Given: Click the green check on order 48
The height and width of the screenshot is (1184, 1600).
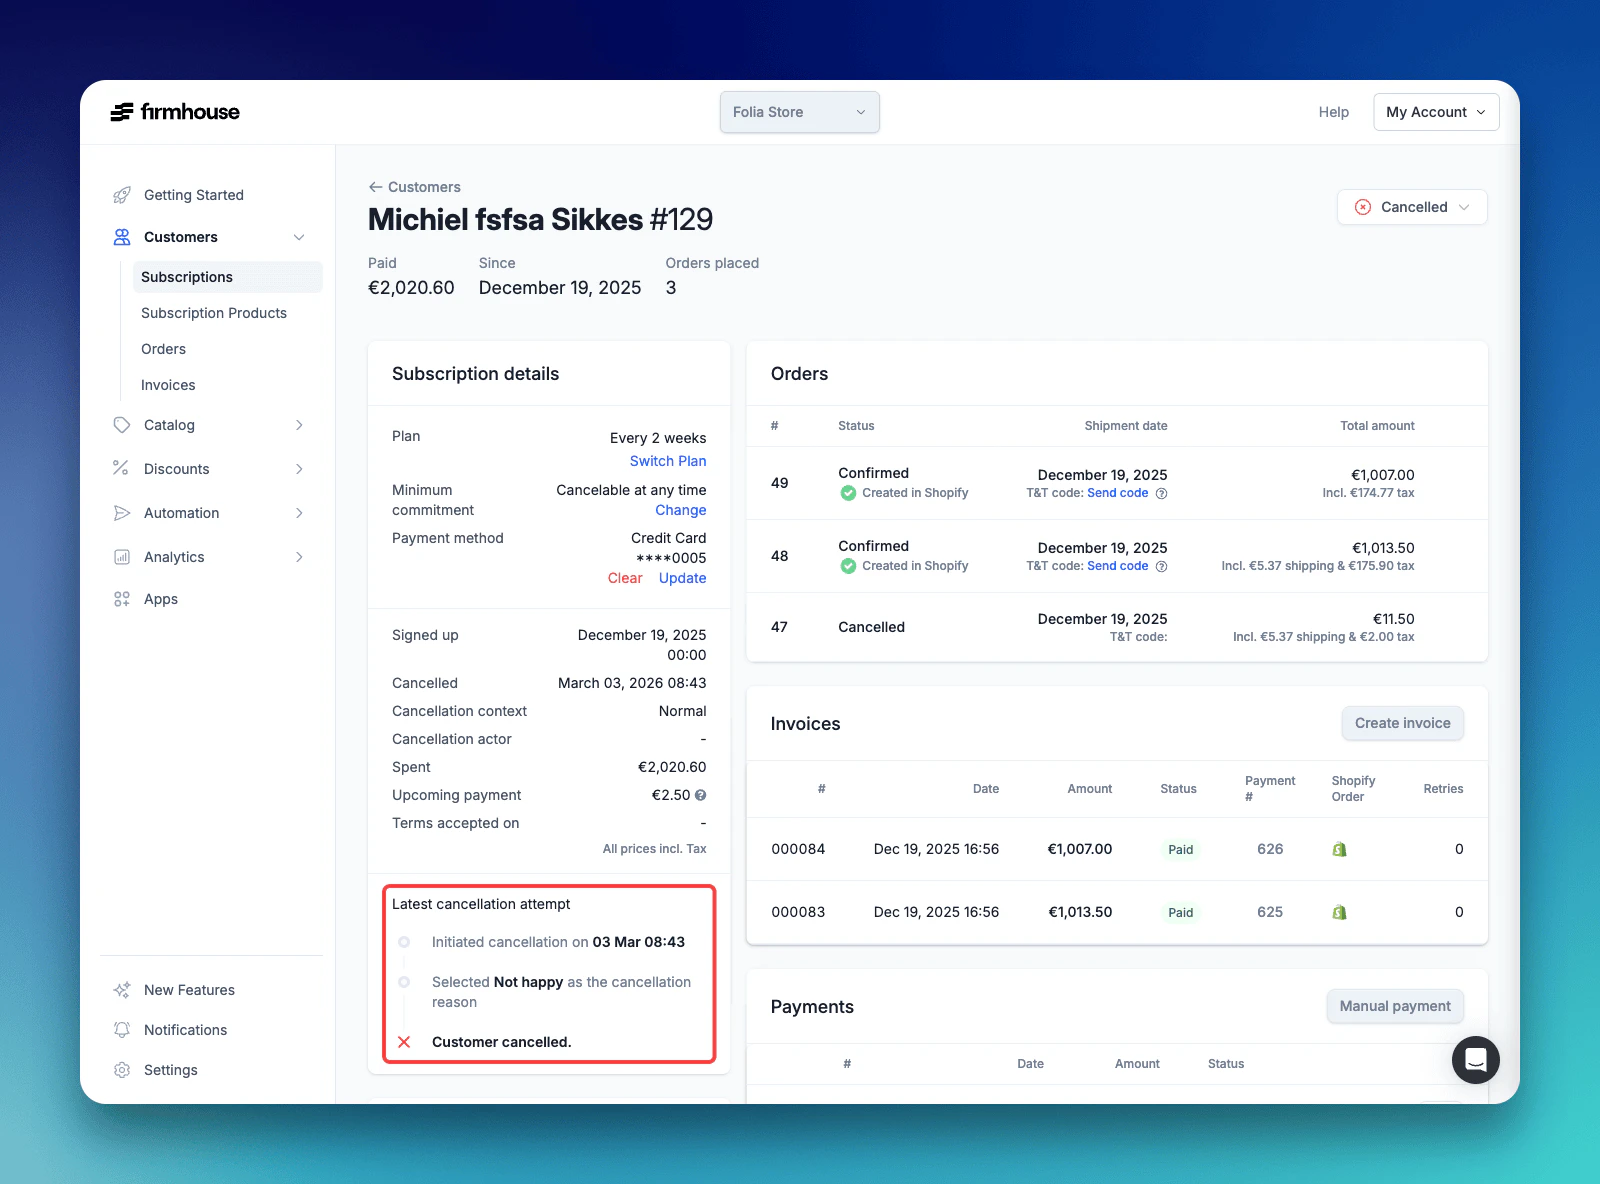Looking at the screenshot, I should click(848, 566).
